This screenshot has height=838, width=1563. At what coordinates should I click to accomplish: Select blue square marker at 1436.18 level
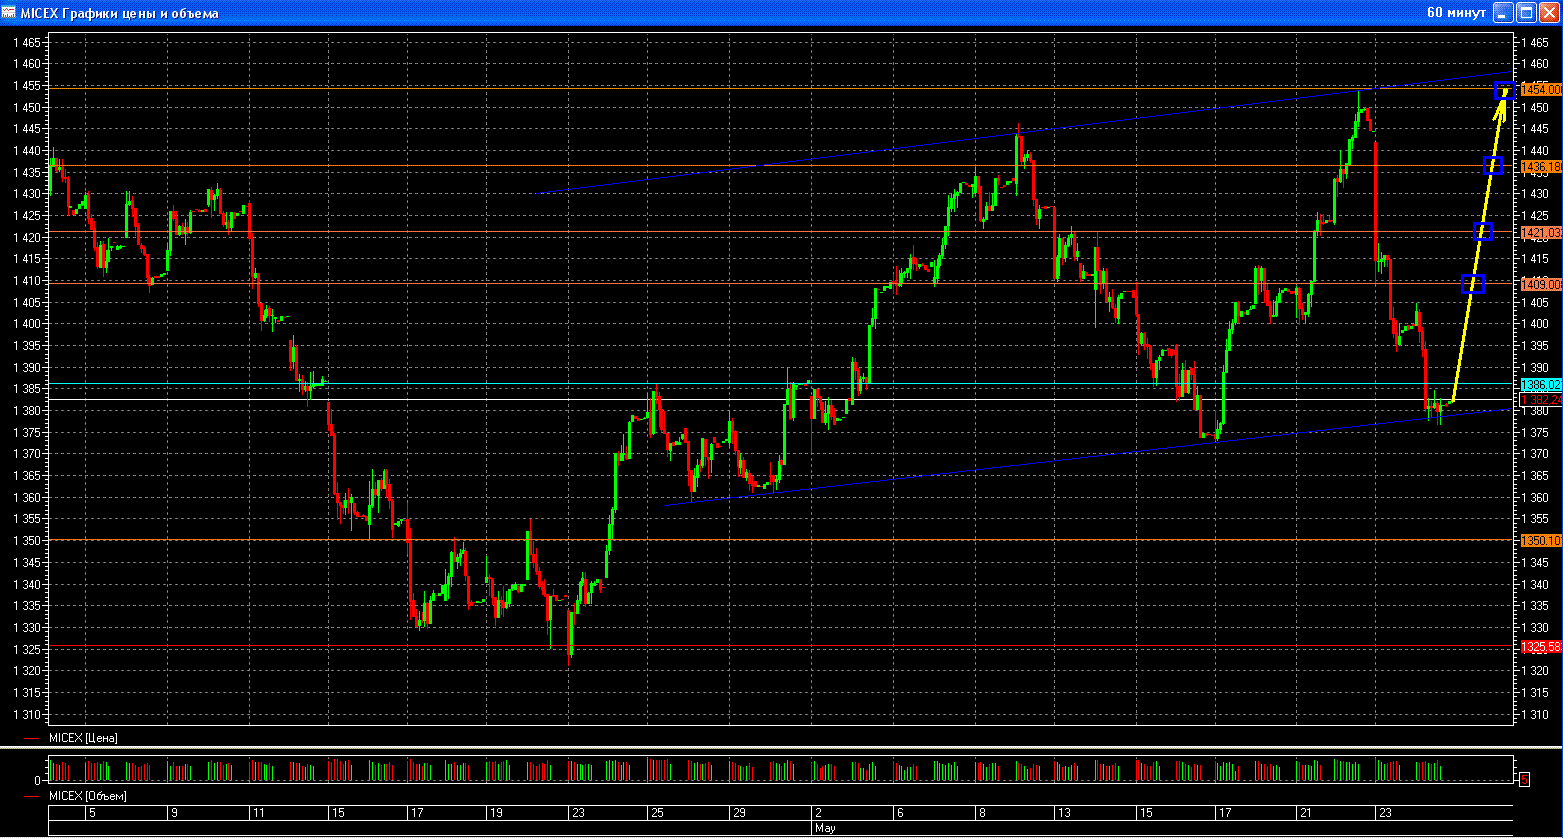click(x=1494, y=166)
